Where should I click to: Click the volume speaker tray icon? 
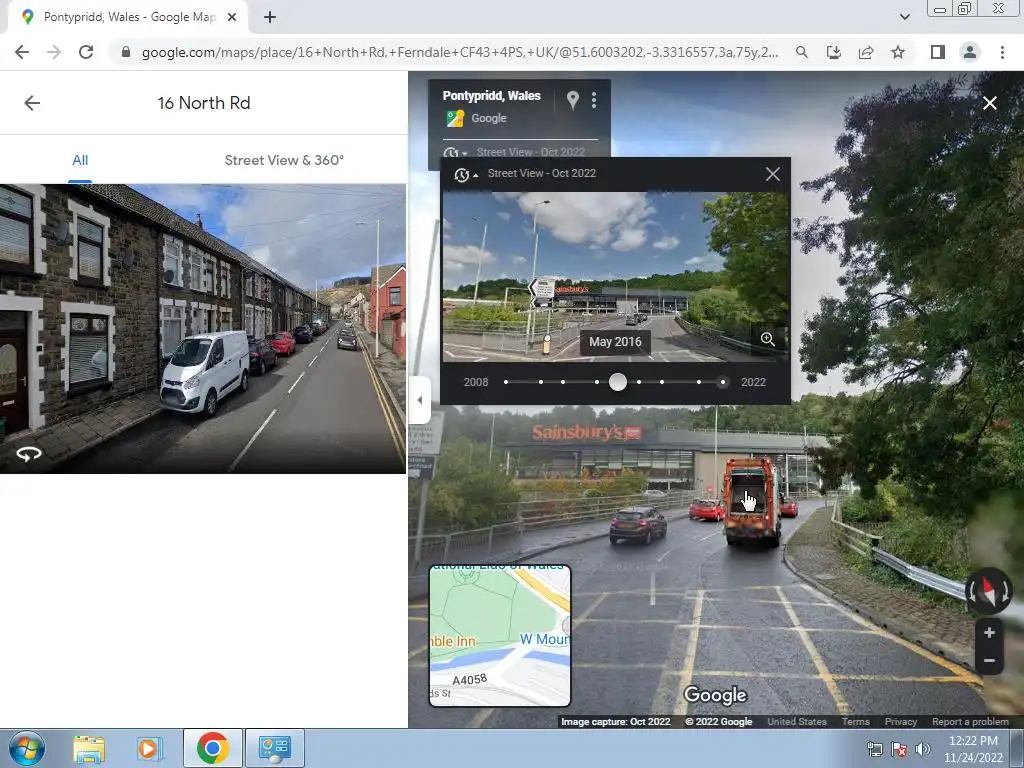coord(922,748)
